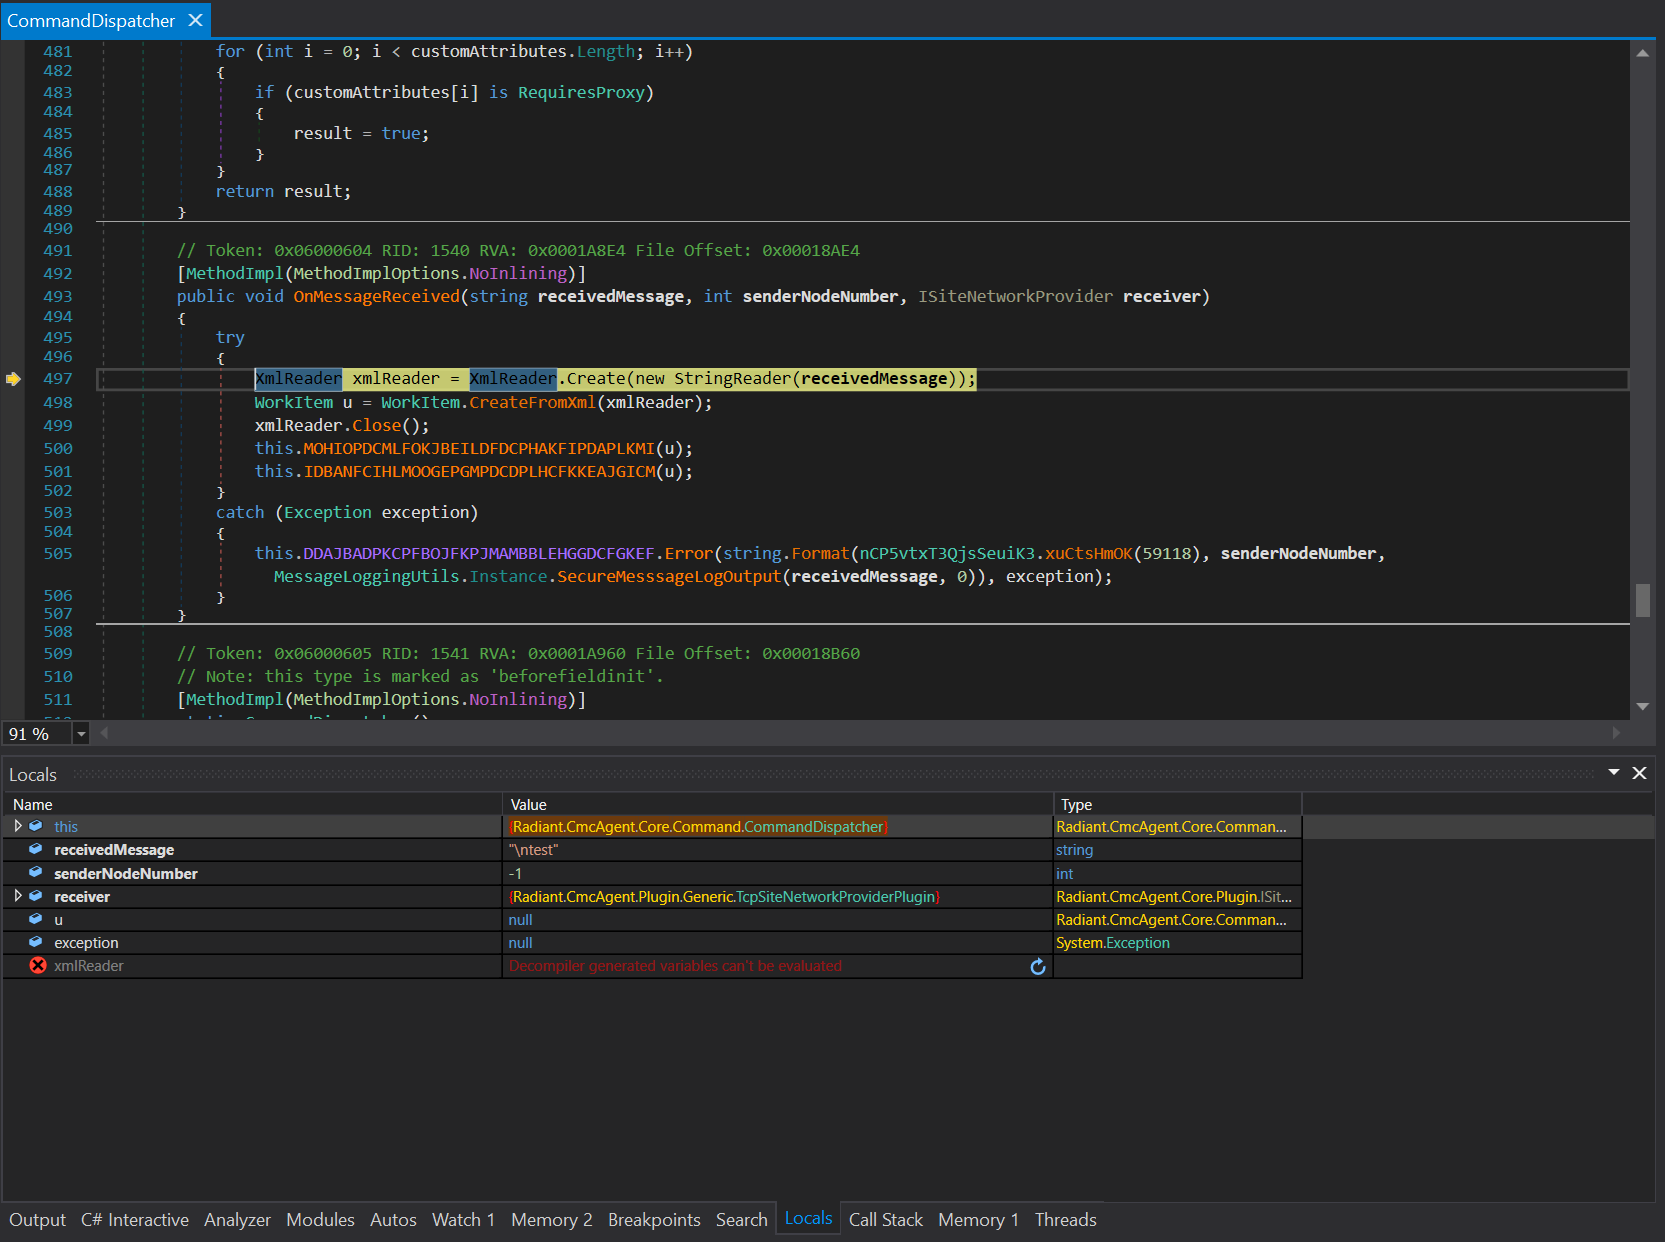Click the red error icon beside xmlReader

pyautogui.click(x=38, y=966)
